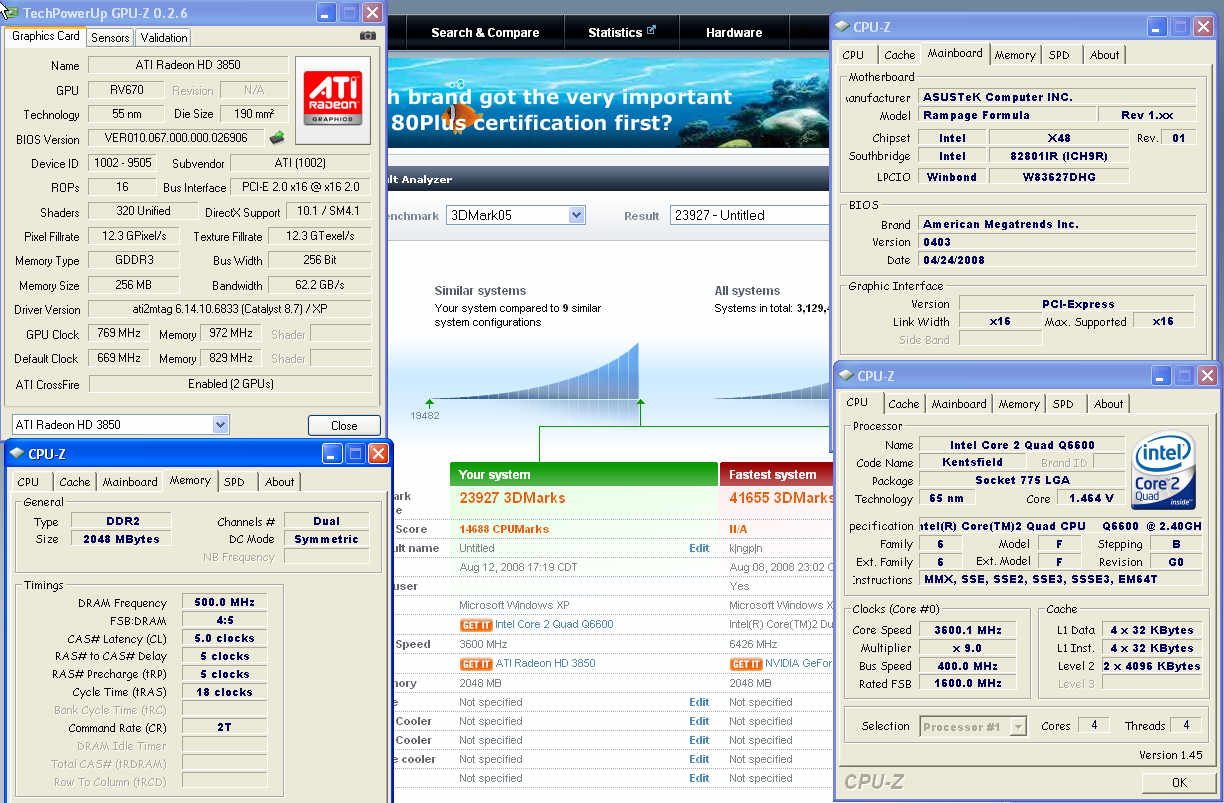Click the Multiplier x 9.0 value
Screen dimensions: 1224x803
click(969, 648)
